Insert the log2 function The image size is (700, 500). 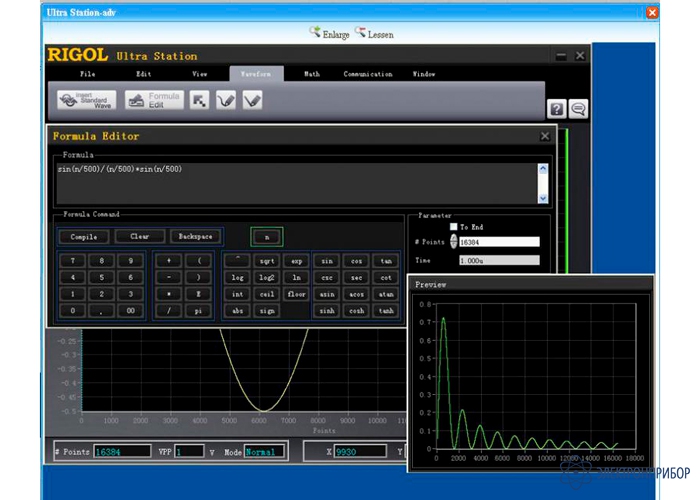coord(267,278)
